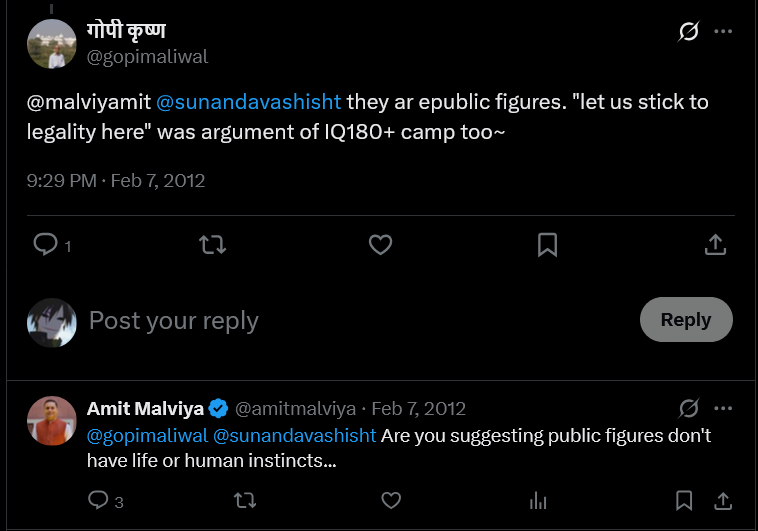This screenshot has width=758, height=531.
Task: Repost Amit Malviya's reply
Action: [x=245, y=500]
